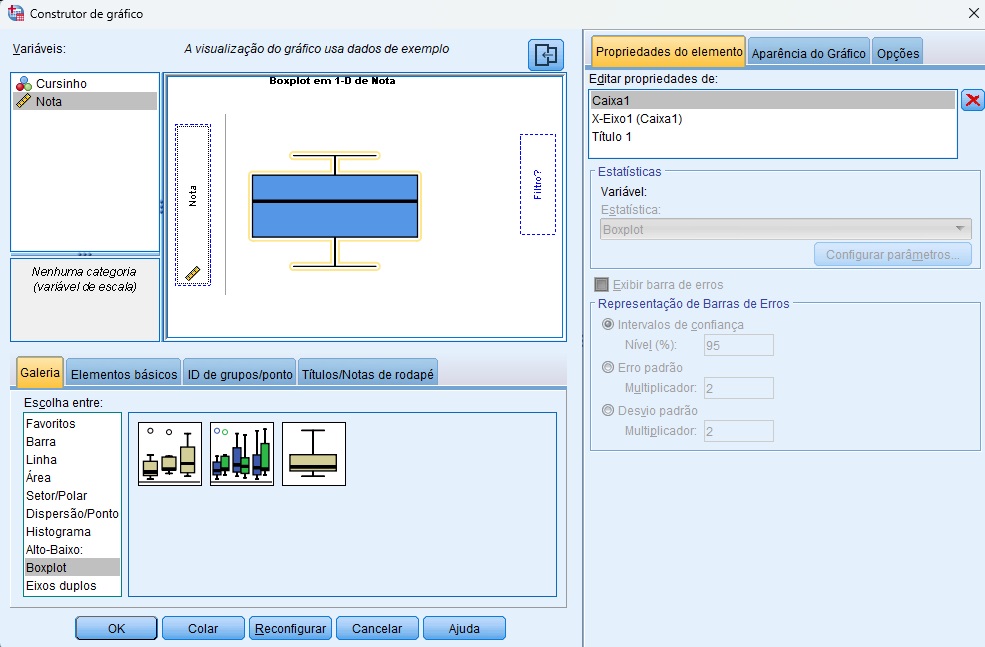Click Desvio padrão Multiplicador input field
Image resolution: width=985 pixels, height=647 pixels.
pos(739,431)
